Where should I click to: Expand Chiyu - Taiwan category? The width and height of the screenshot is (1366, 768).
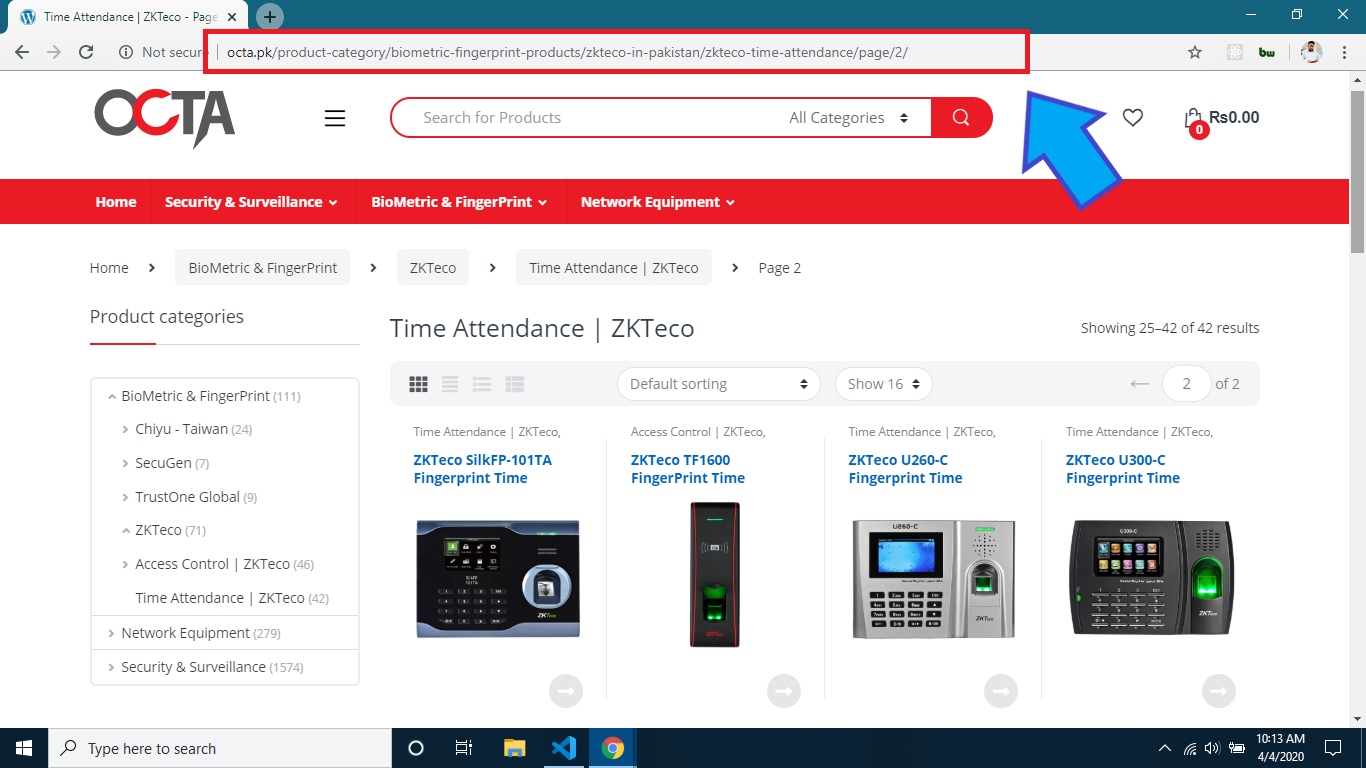click(x=125, y=430)
